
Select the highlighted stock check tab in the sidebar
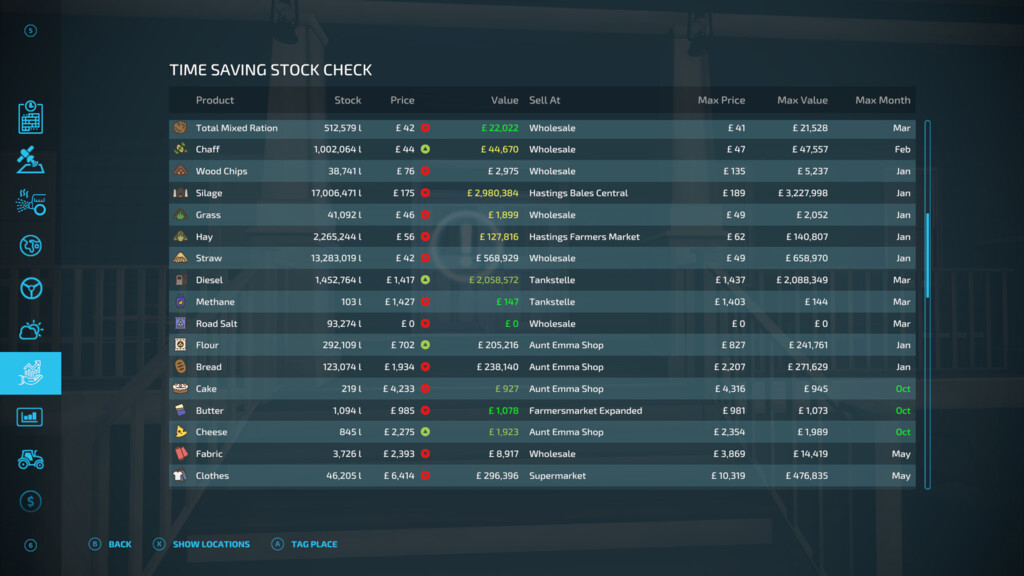coord(31,373)
